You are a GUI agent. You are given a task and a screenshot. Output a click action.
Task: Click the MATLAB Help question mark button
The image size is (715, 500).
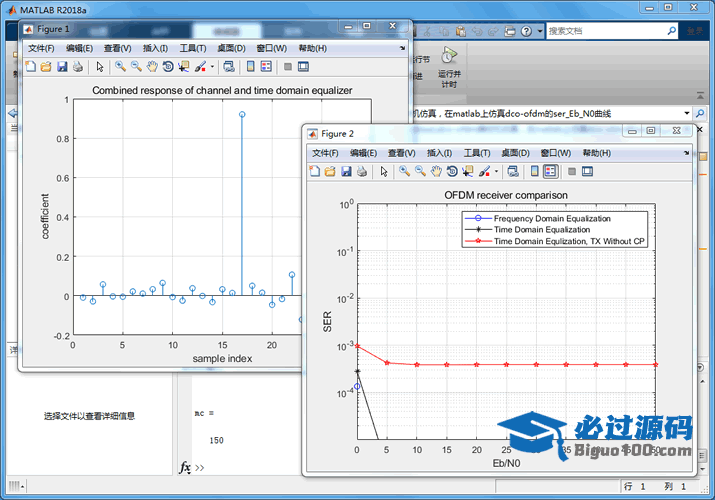click(x=527, y=31)
